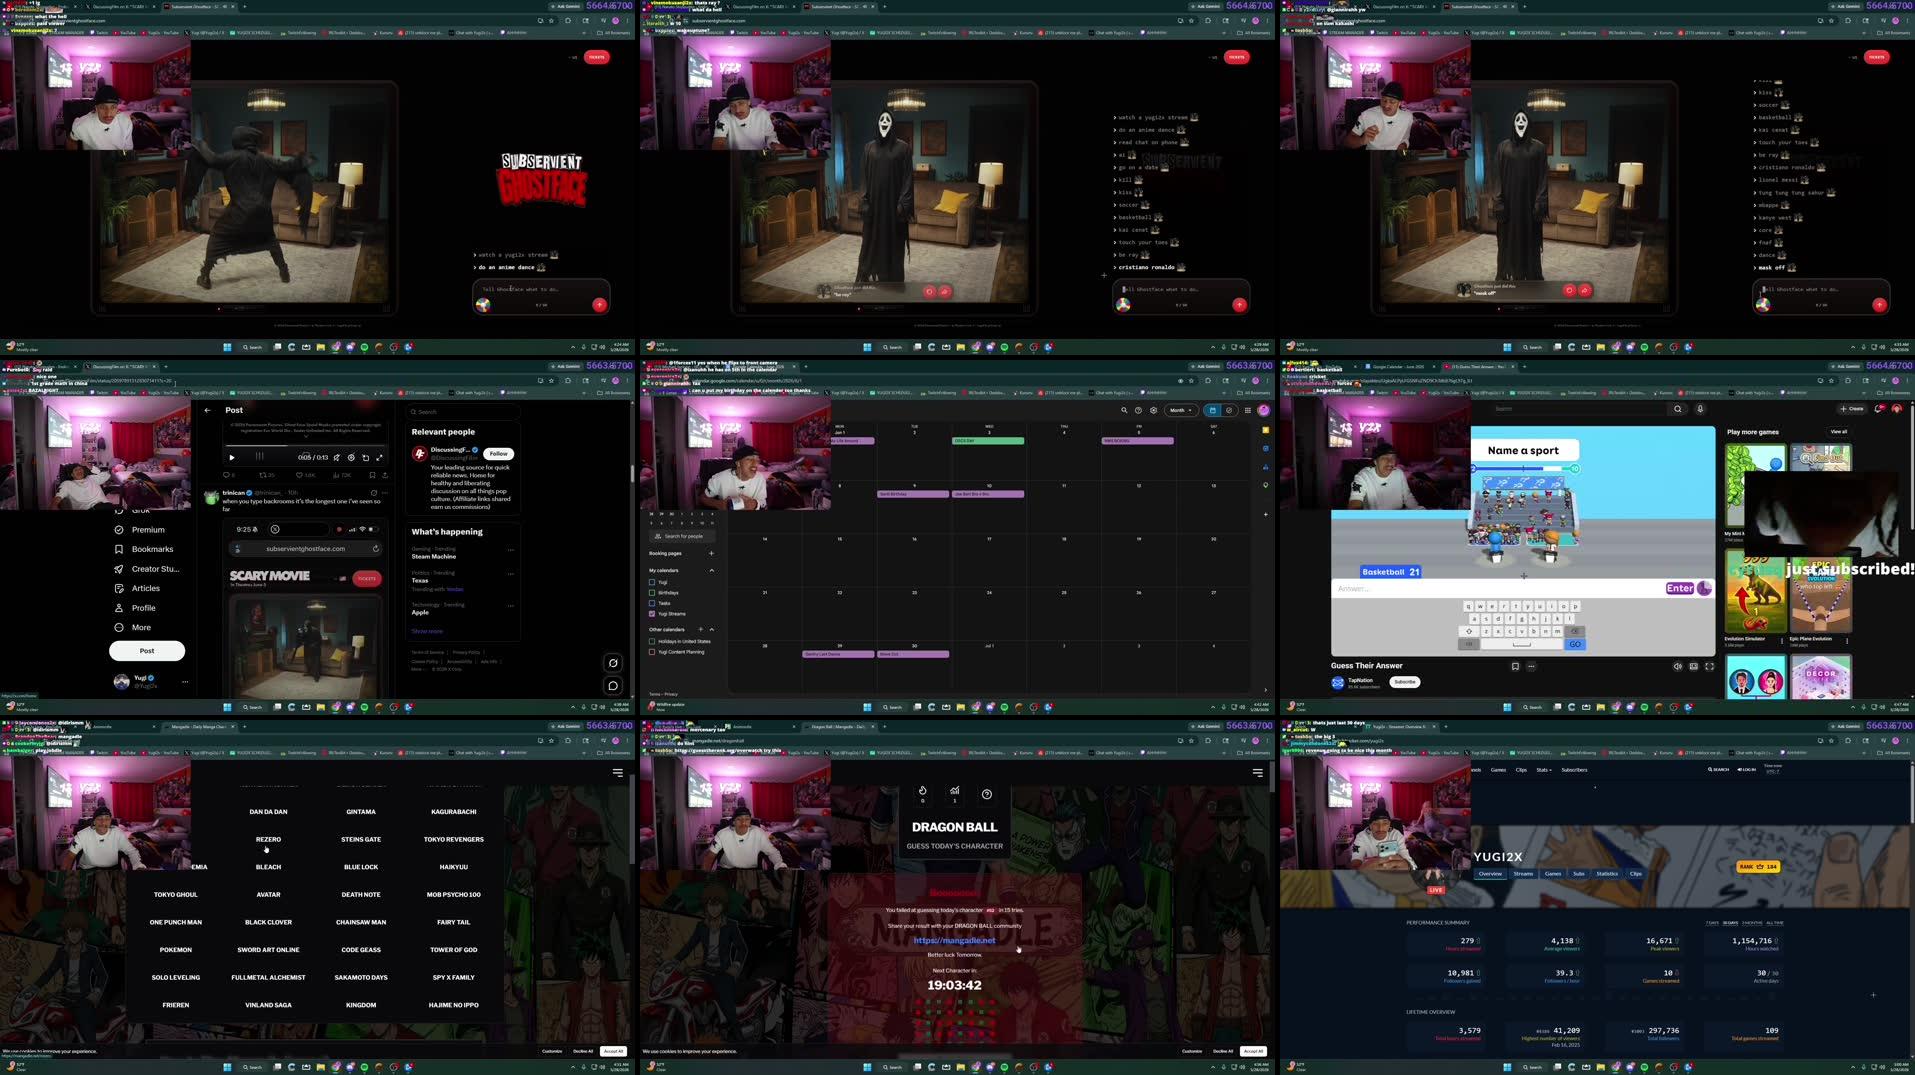Select BLEACH in the Mangadle list
Image resolution: width=1915 pixels, height=1075 pixels.
[x=268, y=867]
